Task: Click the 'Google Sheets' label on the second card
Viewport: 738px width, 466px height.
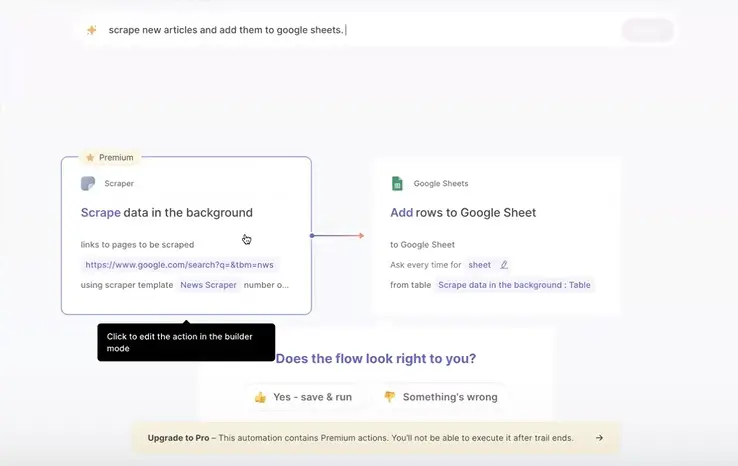Action: tap(441, 184)
